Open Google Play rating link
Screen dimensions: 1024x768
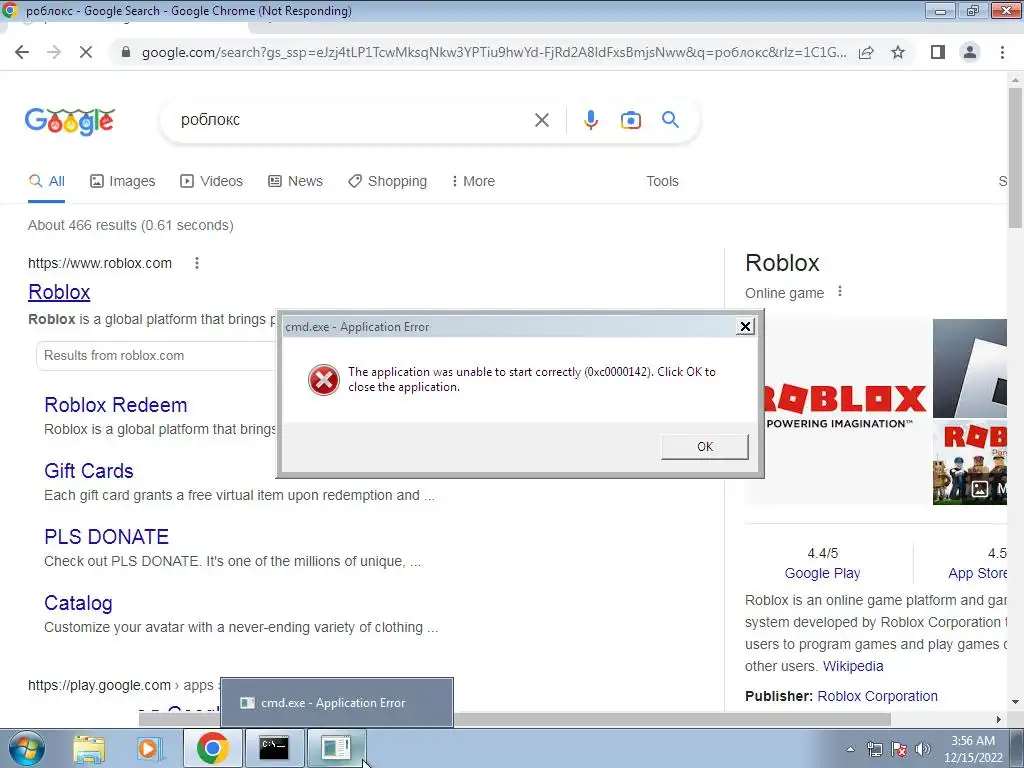(x=822, y=573)
